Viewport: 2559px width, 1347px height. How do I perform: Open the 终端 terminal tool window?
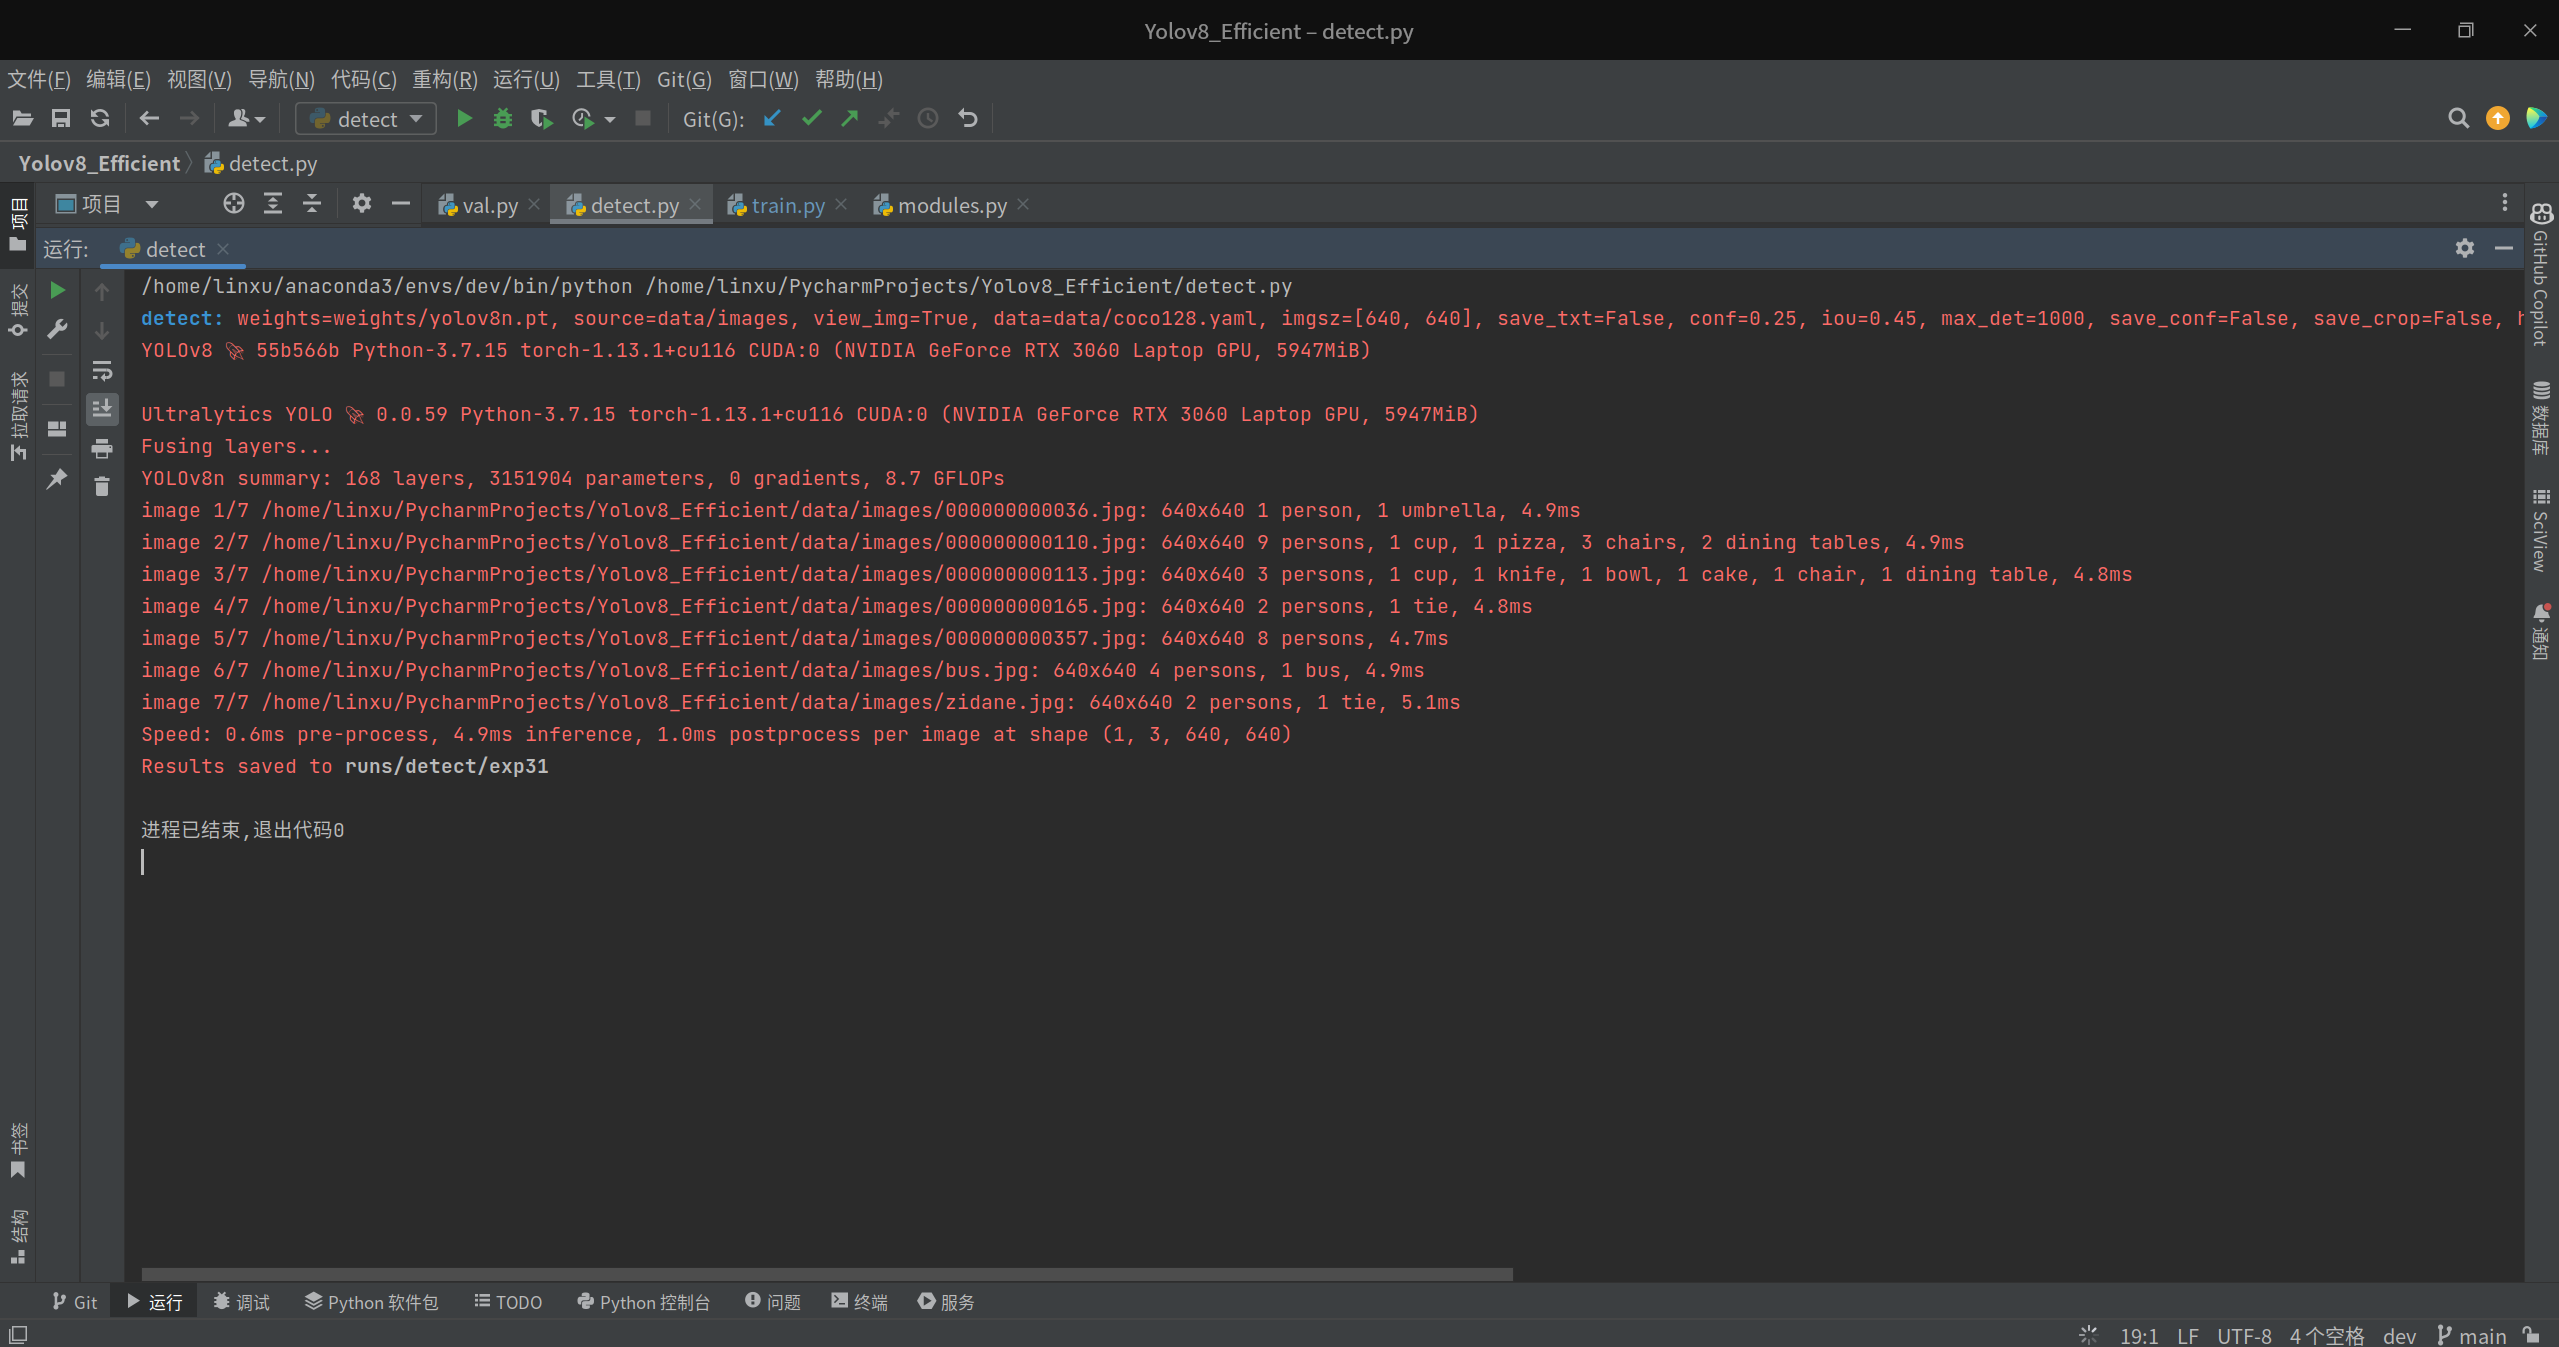[x=860, y=1302]
